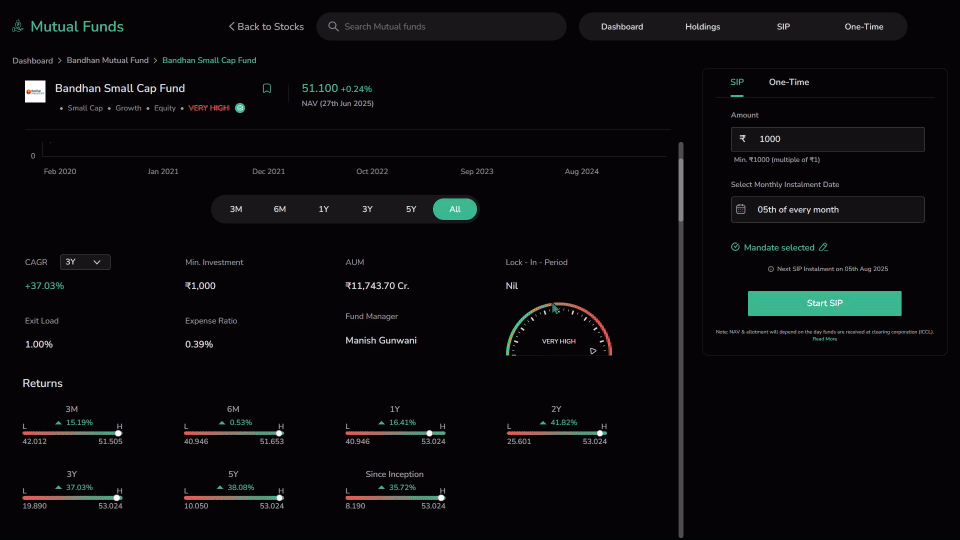Click the 2Y return 41.82% value
This screenshot has height=540, width=960.
(x=563, y=422)
